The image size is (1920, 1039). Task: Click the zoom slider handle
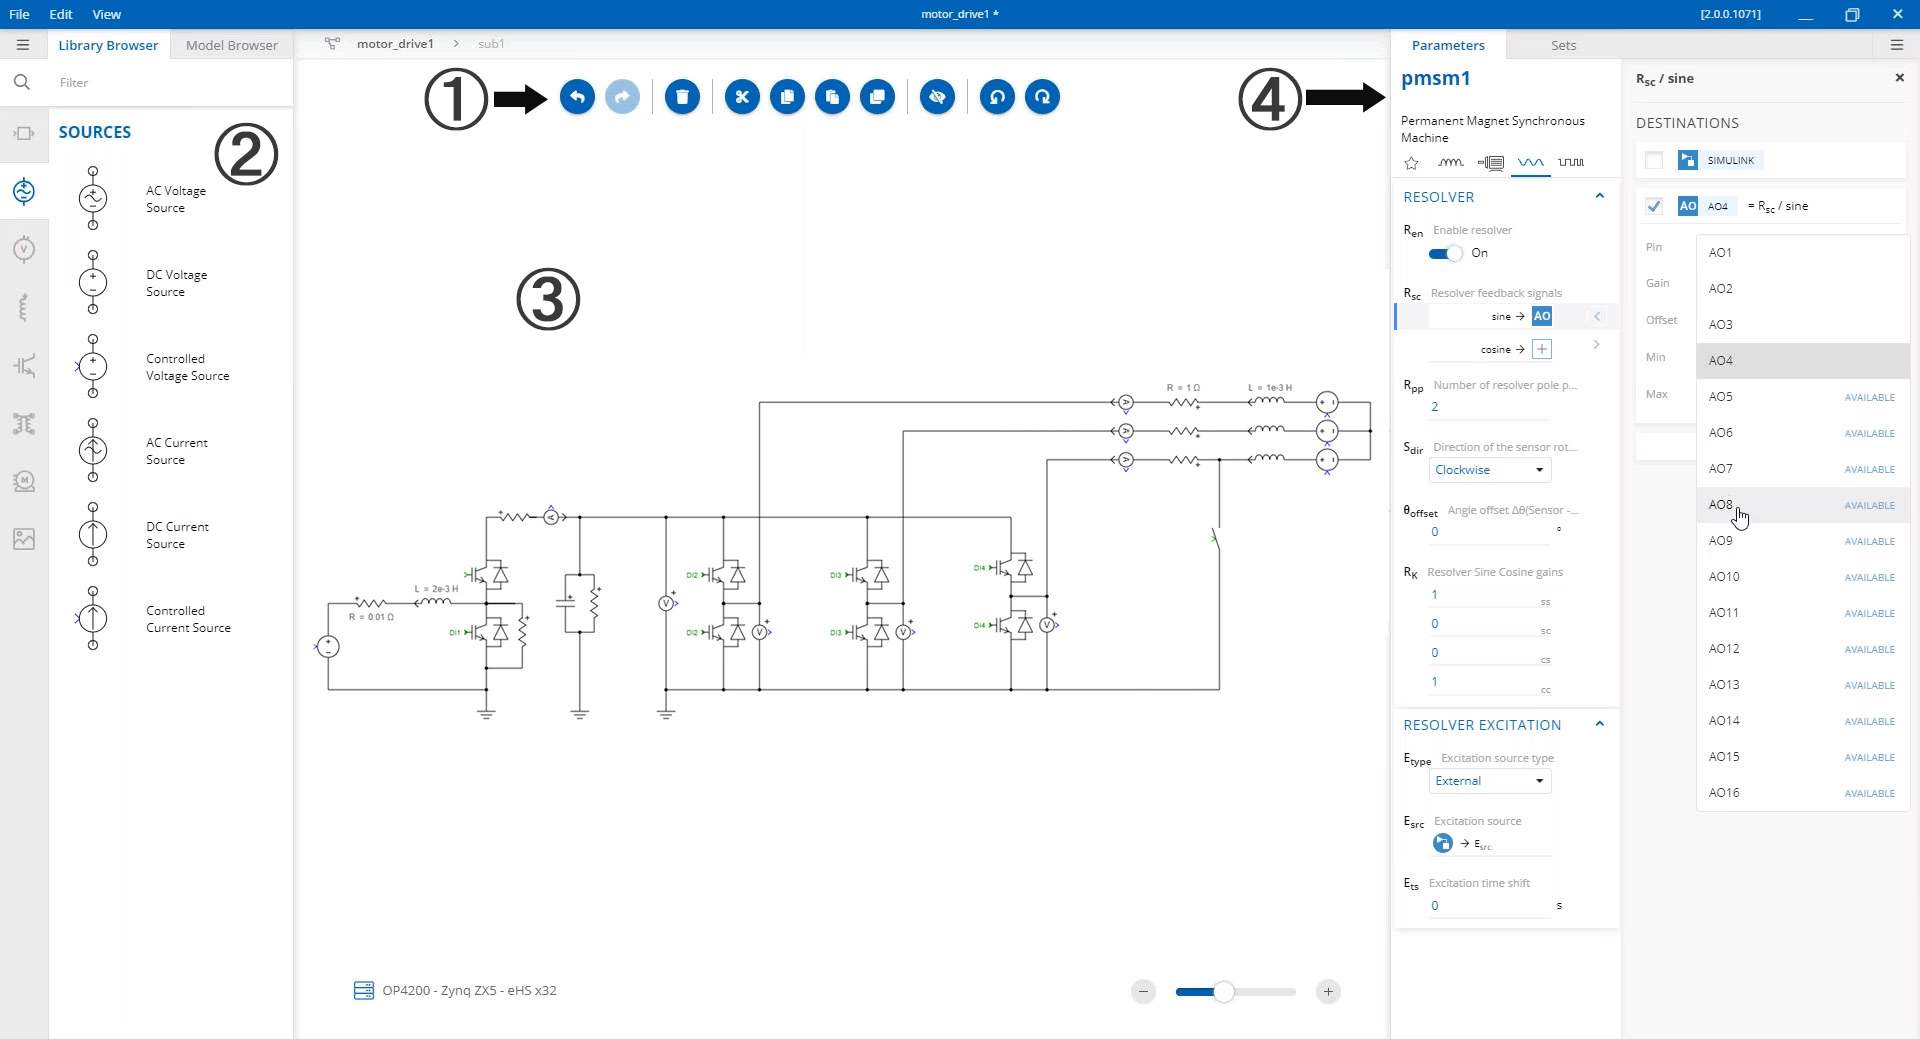point(1224,992)
